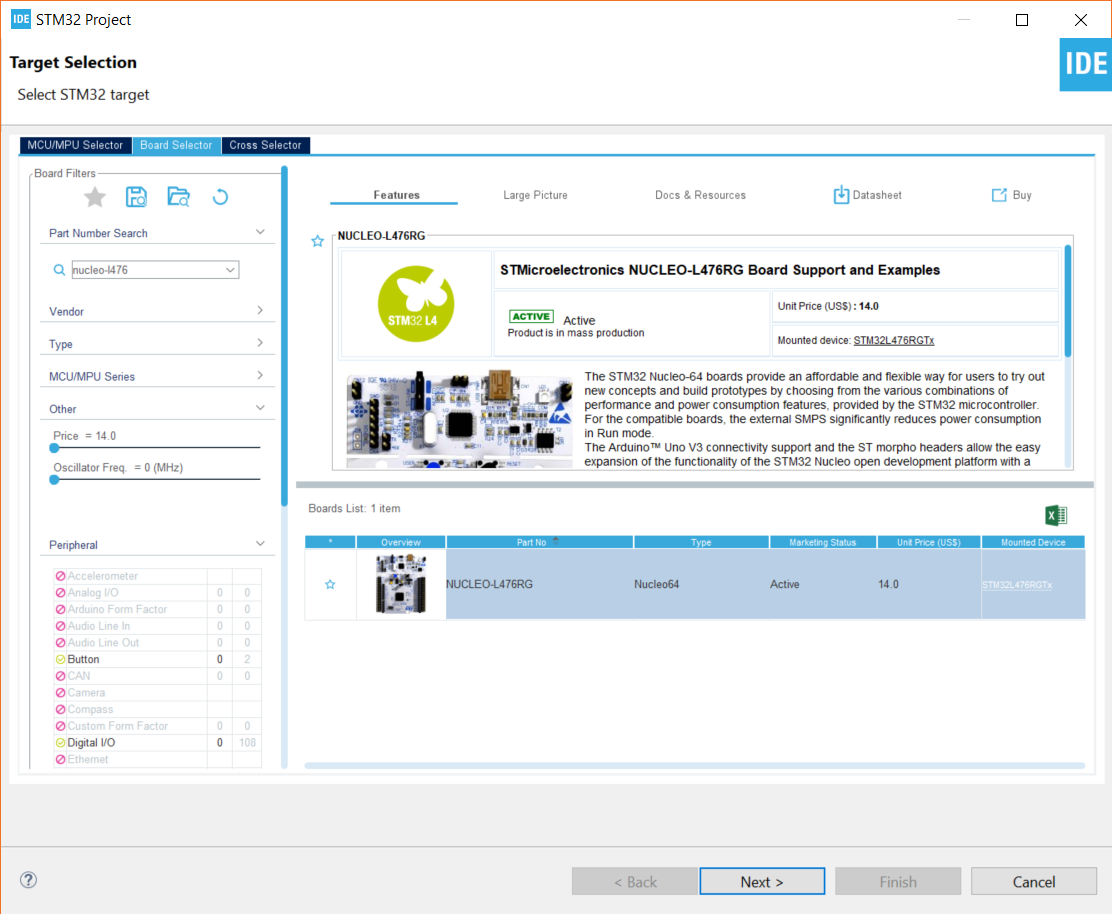Switch to the Cross Selector tab
Screen dimensions: 1112x914
click(265, 144)
